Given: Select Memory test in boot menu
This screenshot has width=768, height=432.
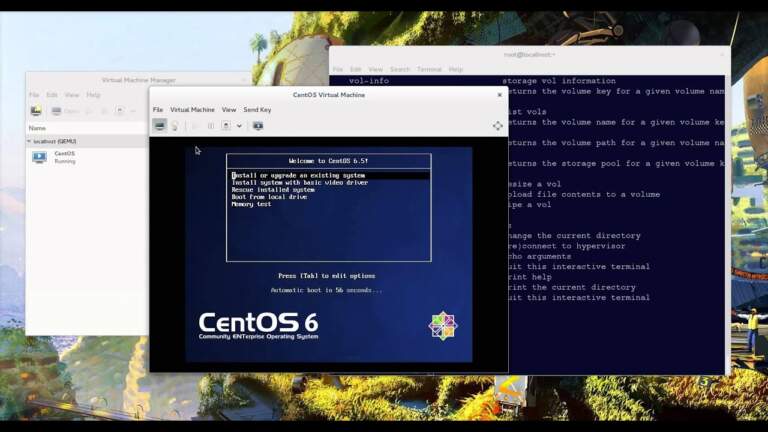Looking at the screenshot, I should point(251,204).
